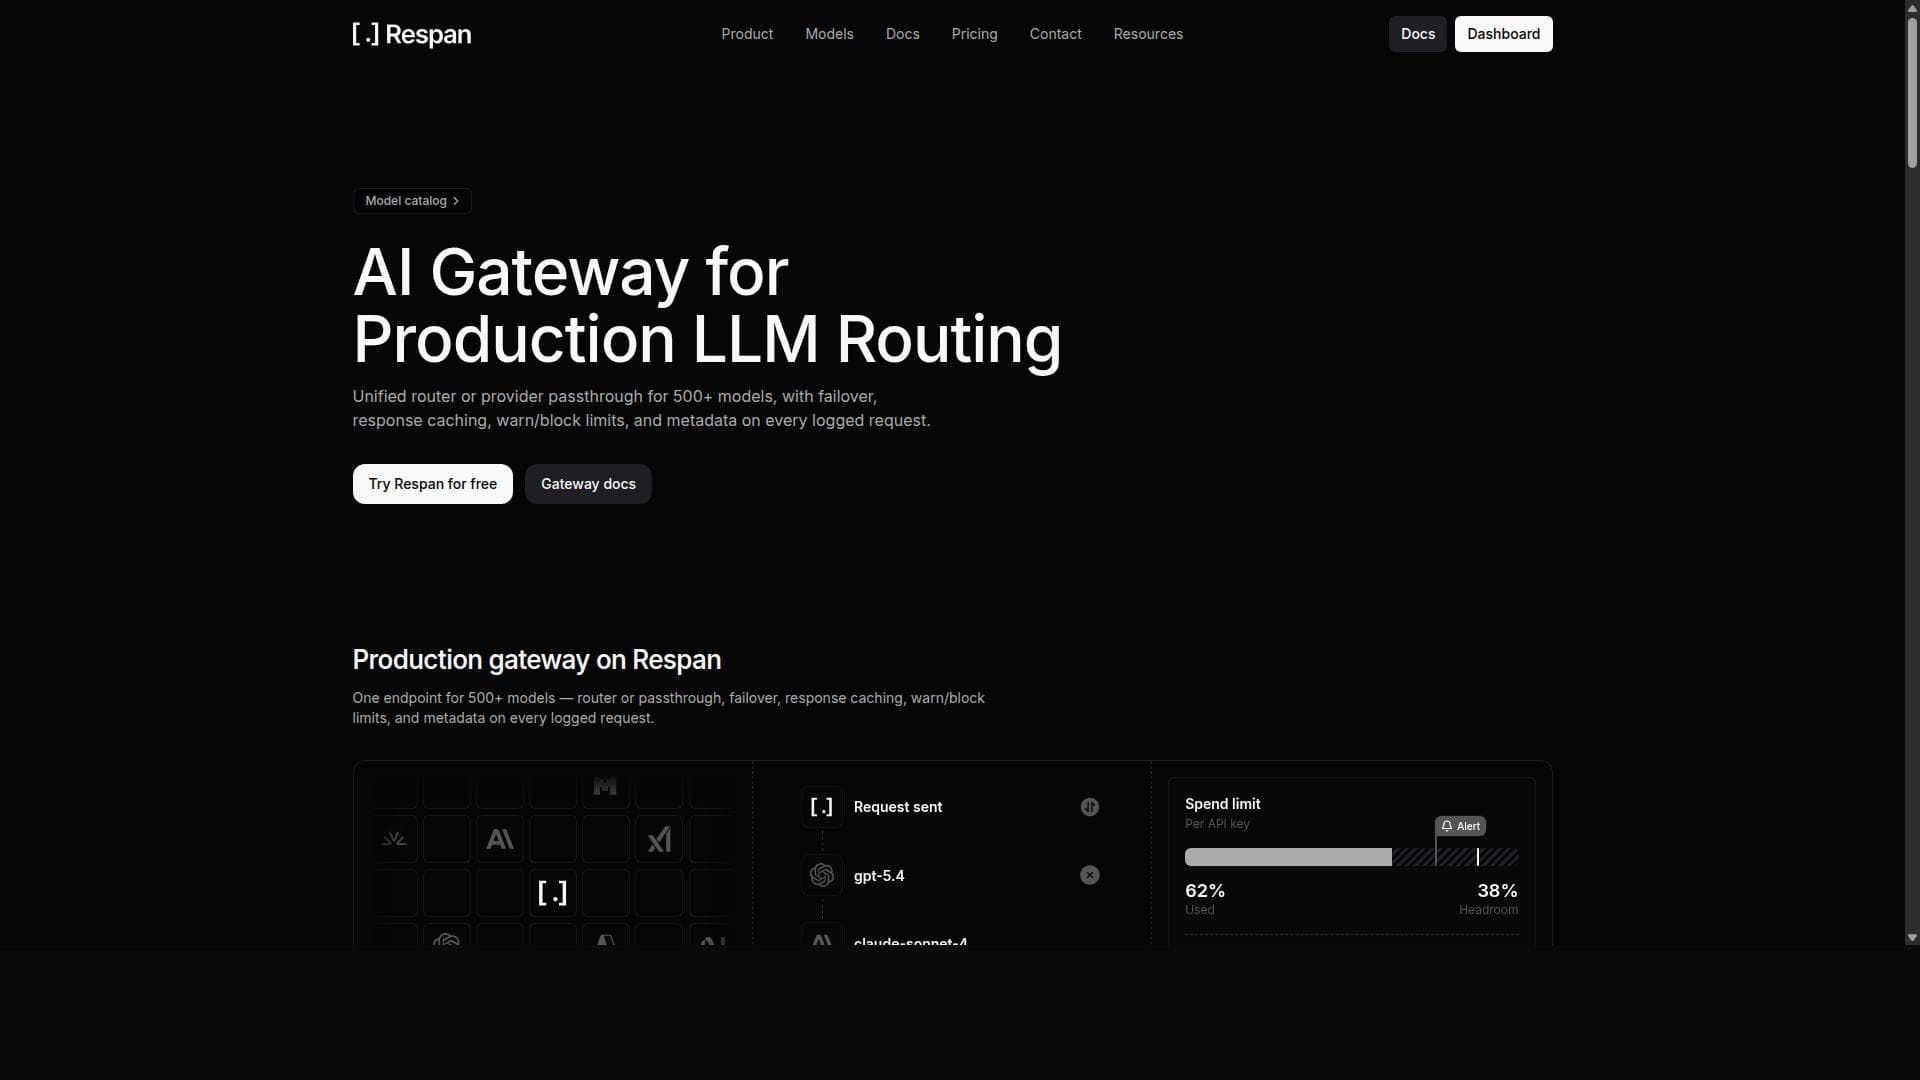Click the dark Docs button beside Dashboard

tap(1417, 34)
